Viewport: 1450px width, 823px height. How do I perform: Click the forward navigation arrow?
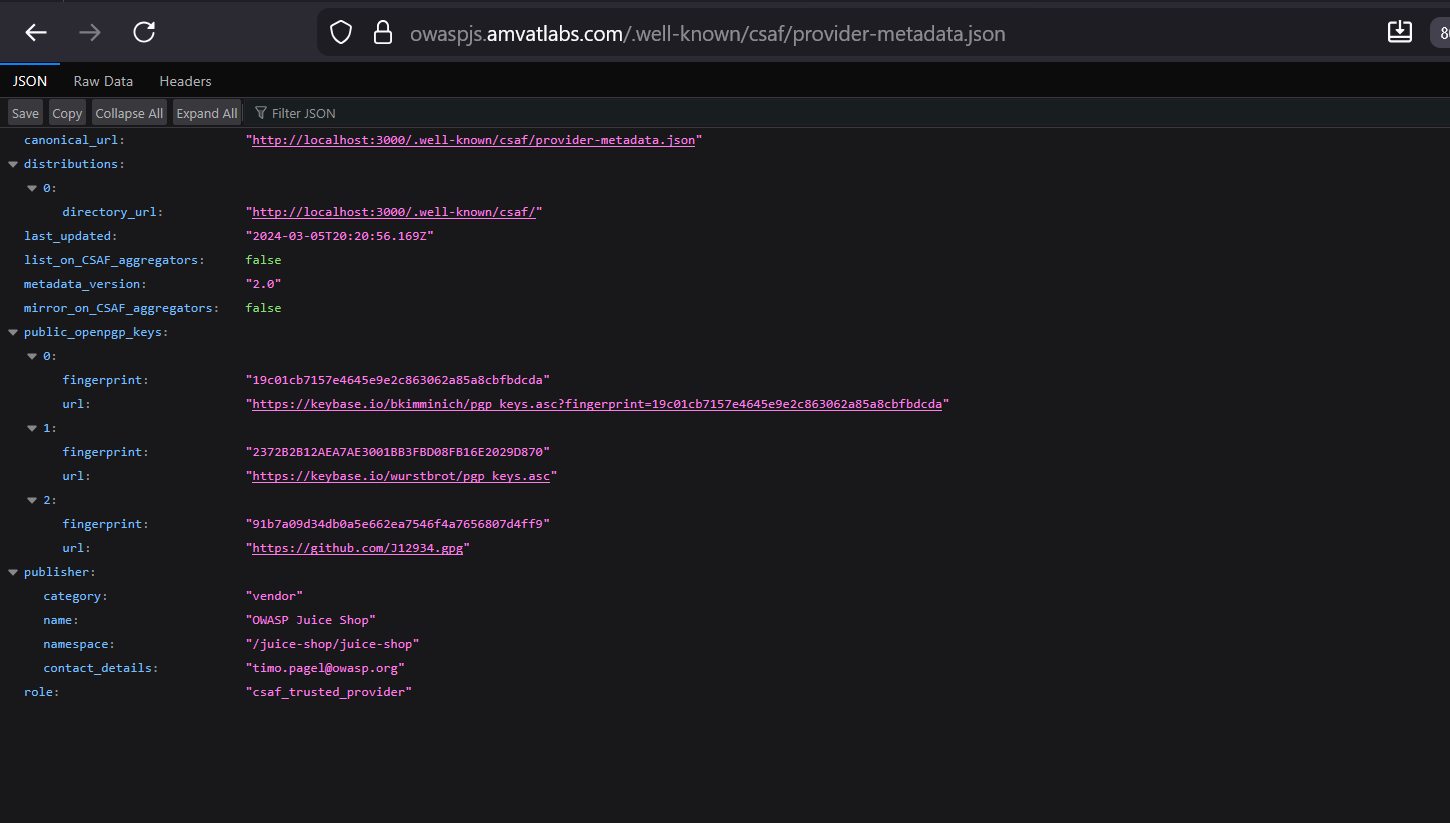point(90,33)
